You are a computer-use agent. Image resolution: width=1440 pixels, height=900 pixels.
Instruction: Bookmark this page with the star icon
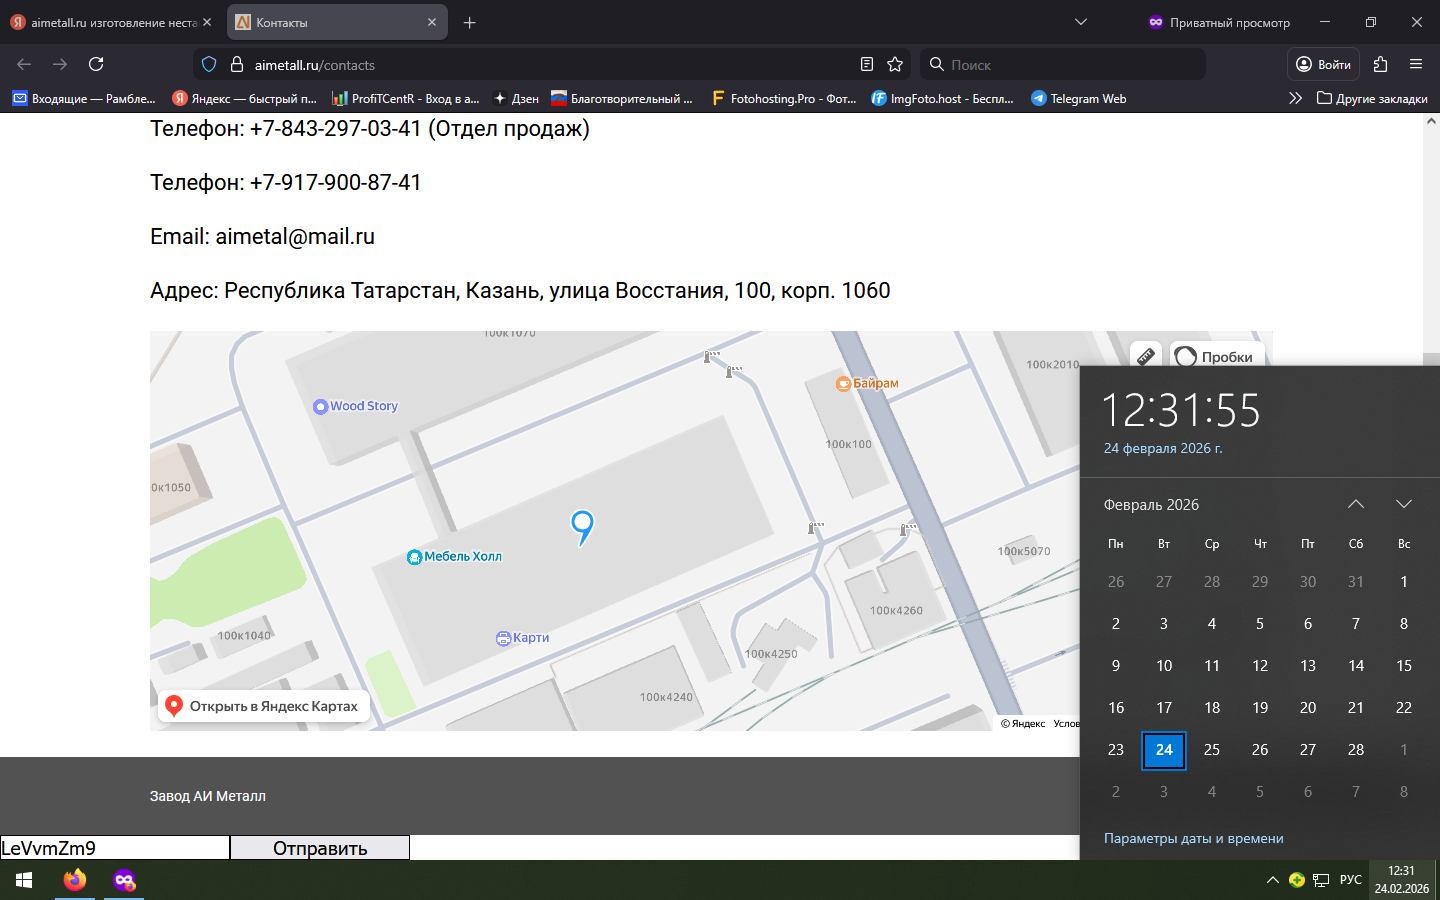point(895,64)
